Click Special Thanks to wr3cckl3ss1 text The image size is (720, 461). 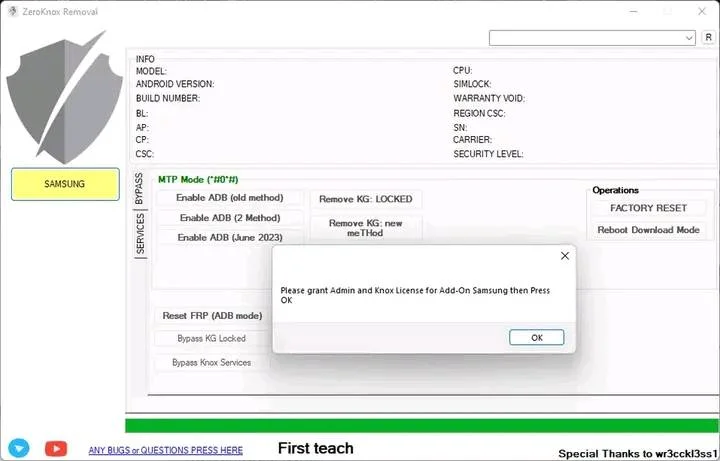coord(638,454)
